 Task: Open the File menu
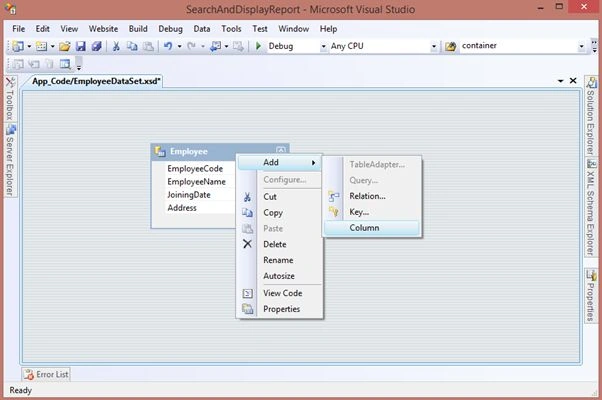pyautogui.click(x=18, y=29)
